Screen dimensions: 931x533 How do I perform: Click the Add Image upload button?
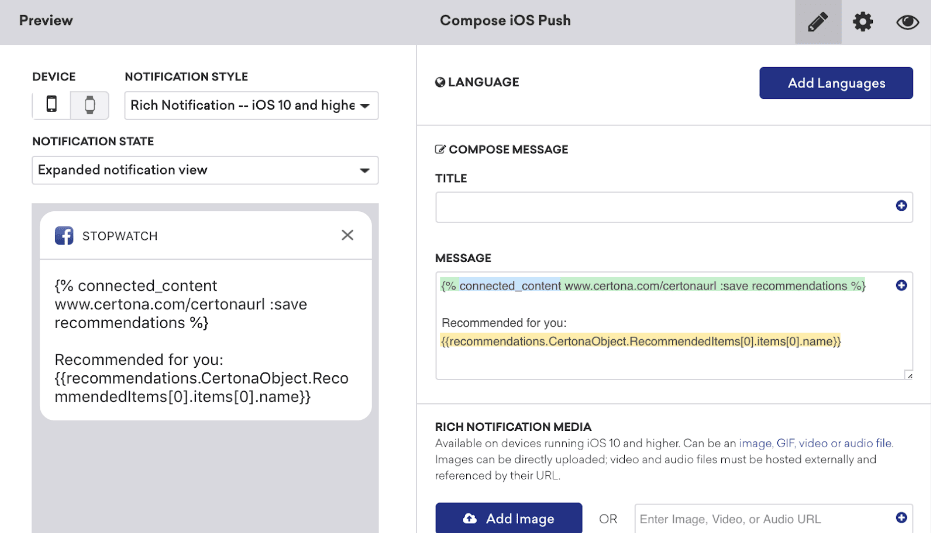click(x=508, y=518)
